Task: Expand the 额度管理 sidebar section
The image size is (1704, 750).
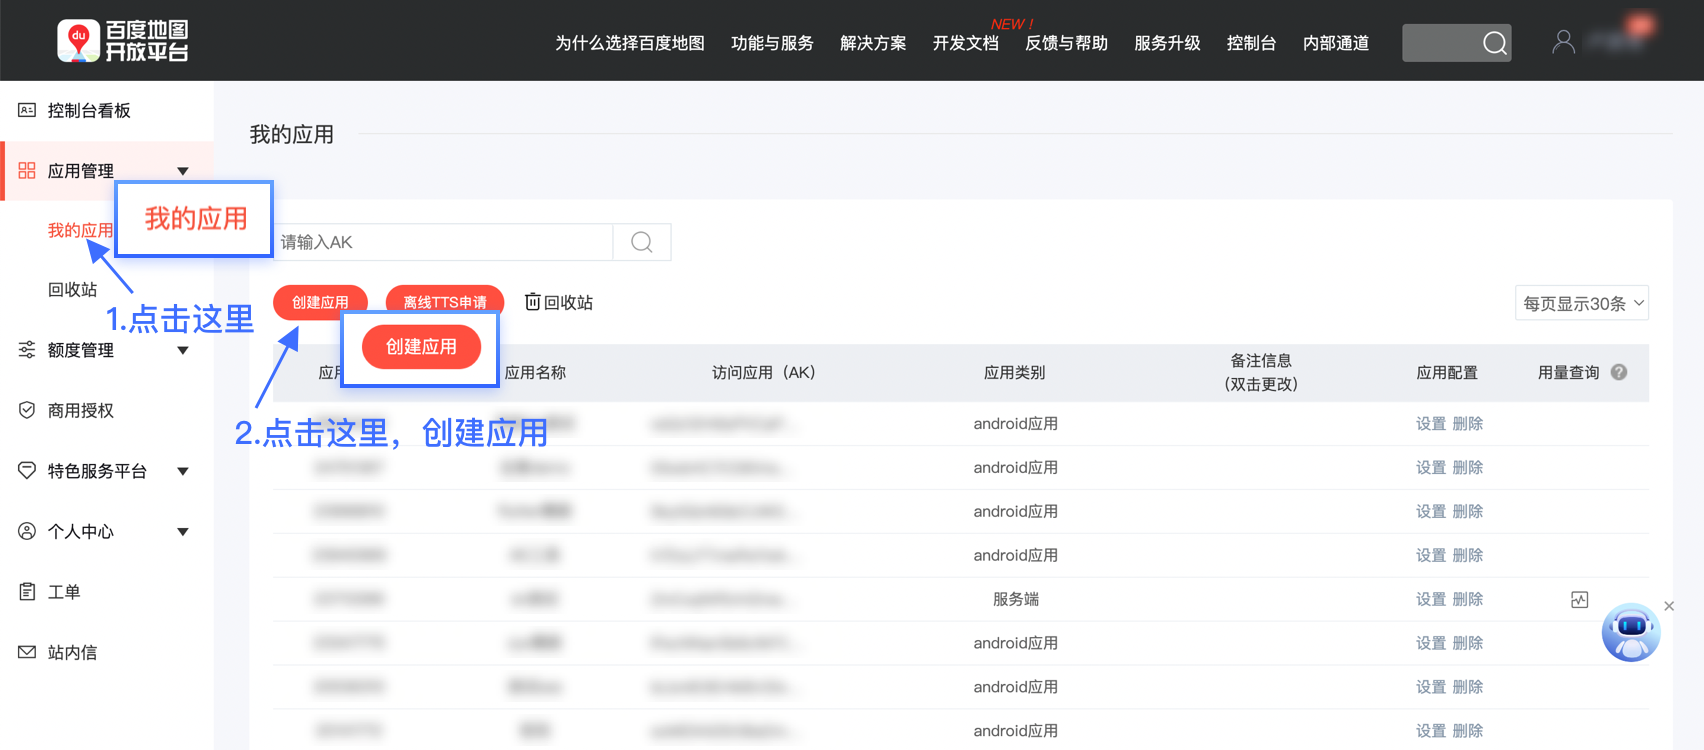Action: [x=182, y=350]
